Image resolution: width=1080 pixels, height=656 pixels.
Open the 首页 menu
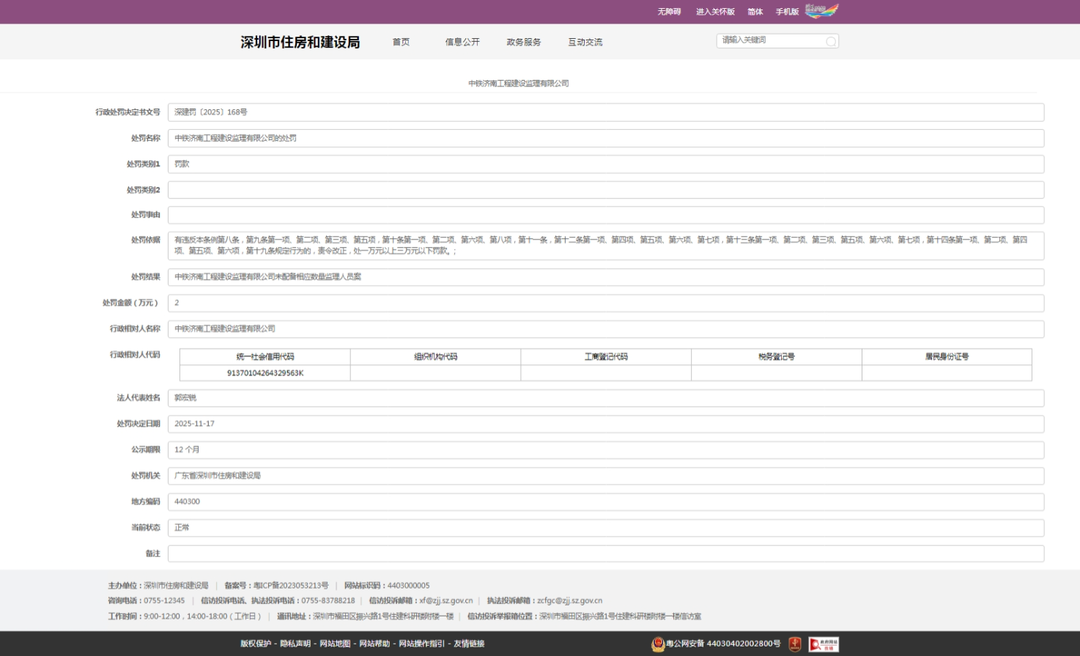coord(401,42)
